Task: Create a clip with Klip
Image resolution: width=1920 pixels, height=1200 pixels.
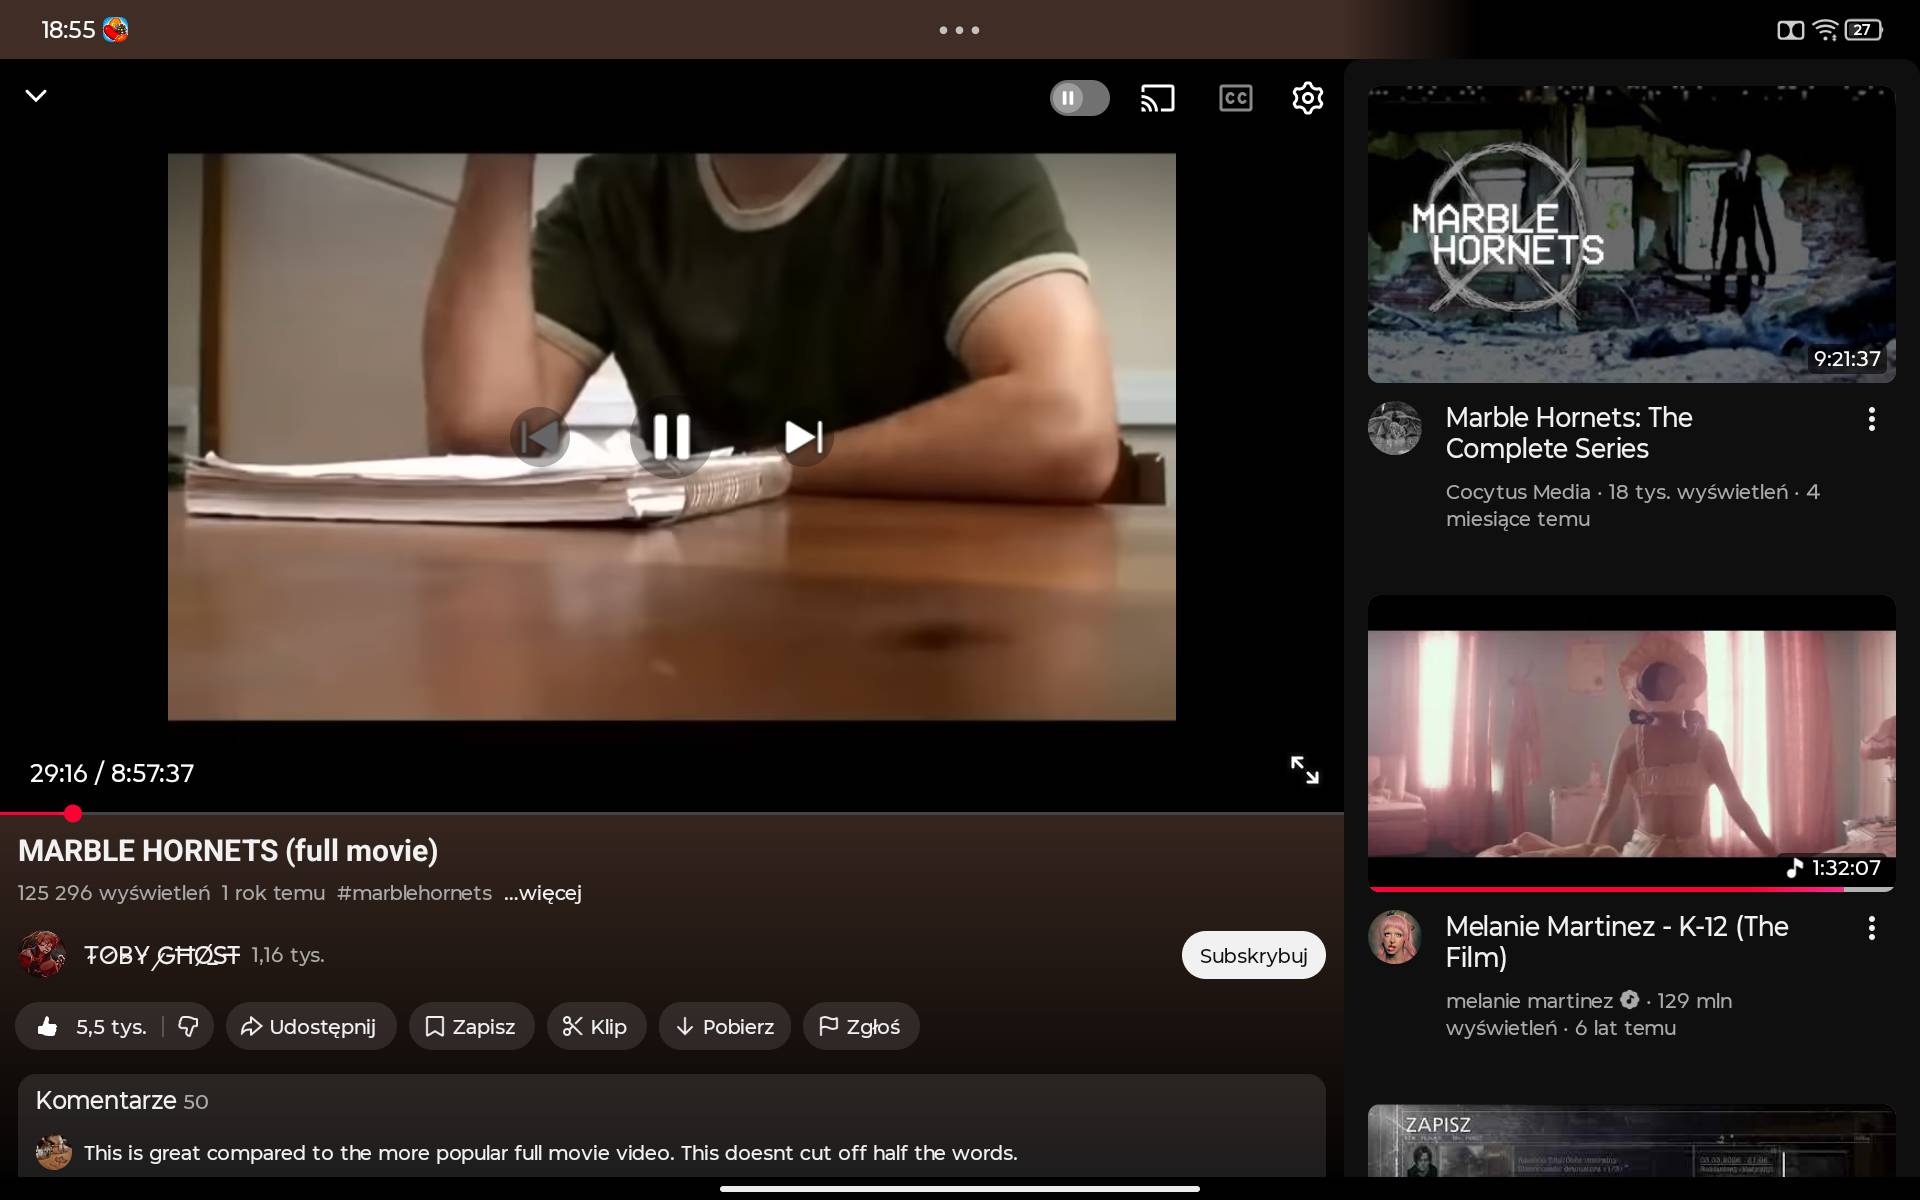Action: pyautogui.click(x=596, y=1026)
